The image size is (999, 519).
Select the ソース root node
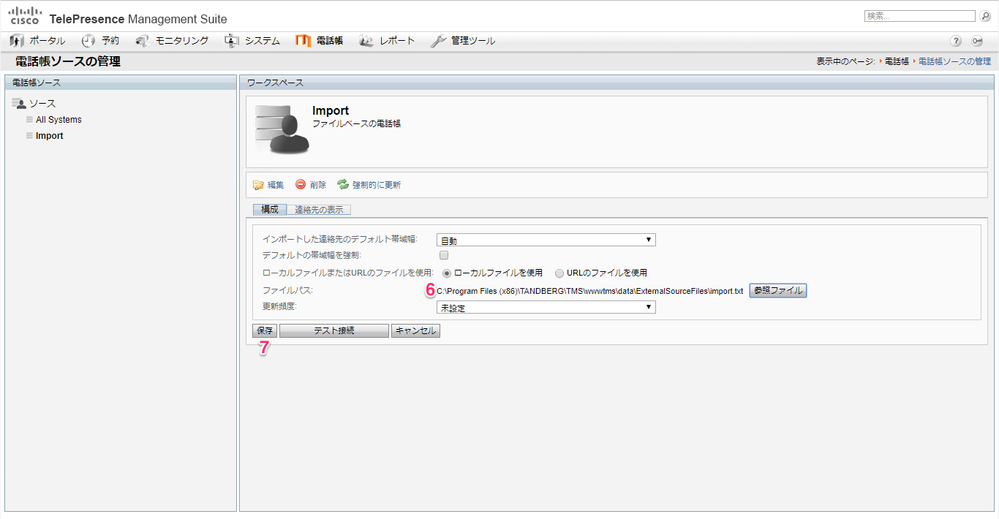click(x=43, y=103)
